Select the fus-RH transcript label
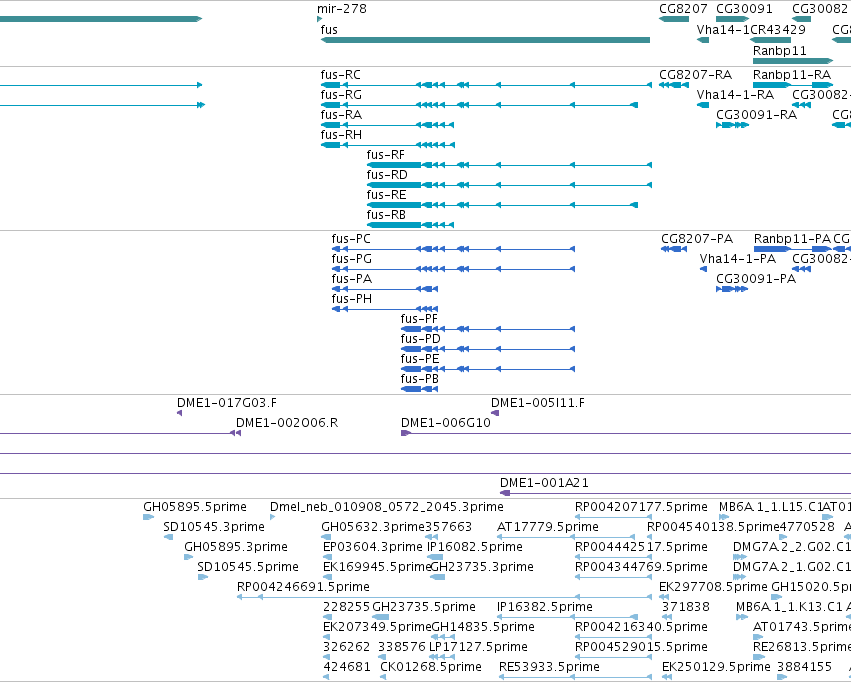851x682 pixels. pyautogui.click(x=341, y=135)
